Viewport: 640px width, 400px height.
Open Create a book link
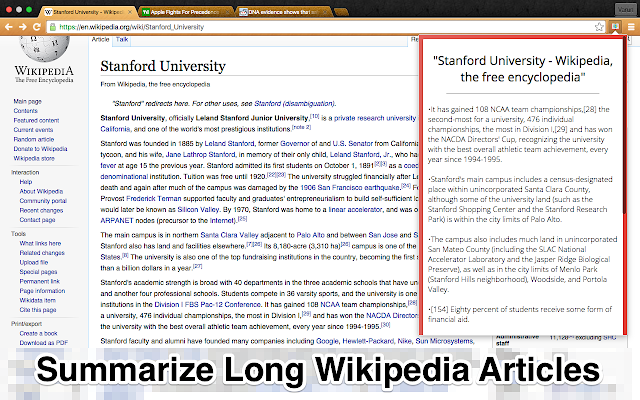(38, 333)
